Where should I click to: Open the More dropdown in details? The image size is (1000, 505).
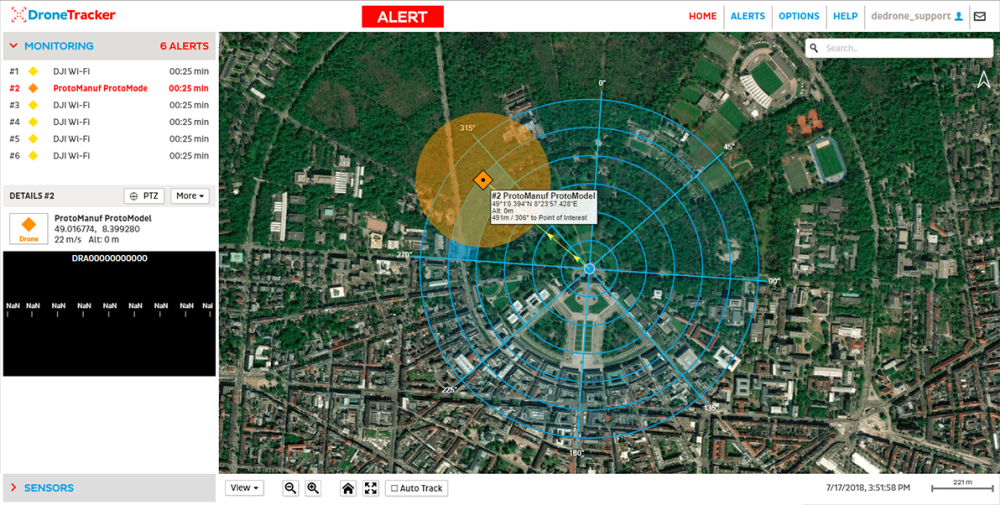coord(190,196)
